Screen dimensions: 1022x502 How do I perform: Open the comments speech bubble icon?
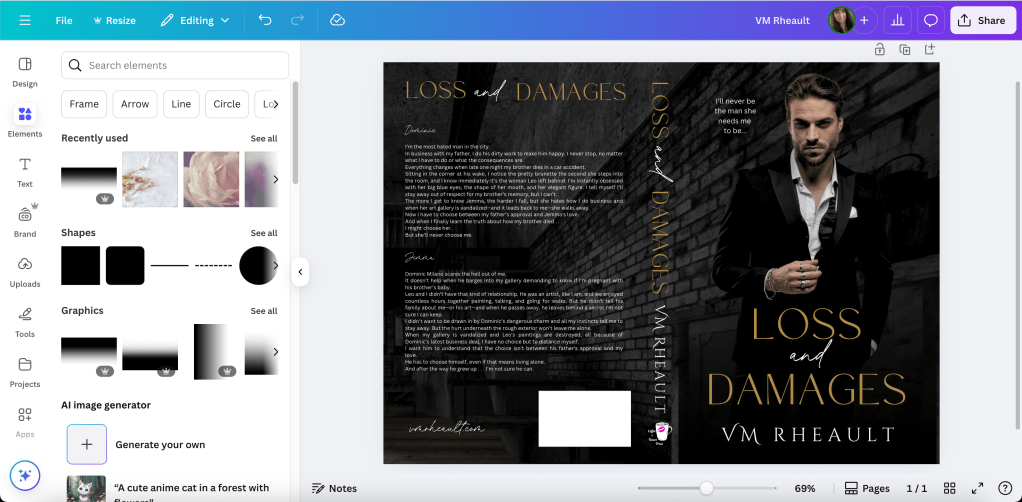click(930, 20)
